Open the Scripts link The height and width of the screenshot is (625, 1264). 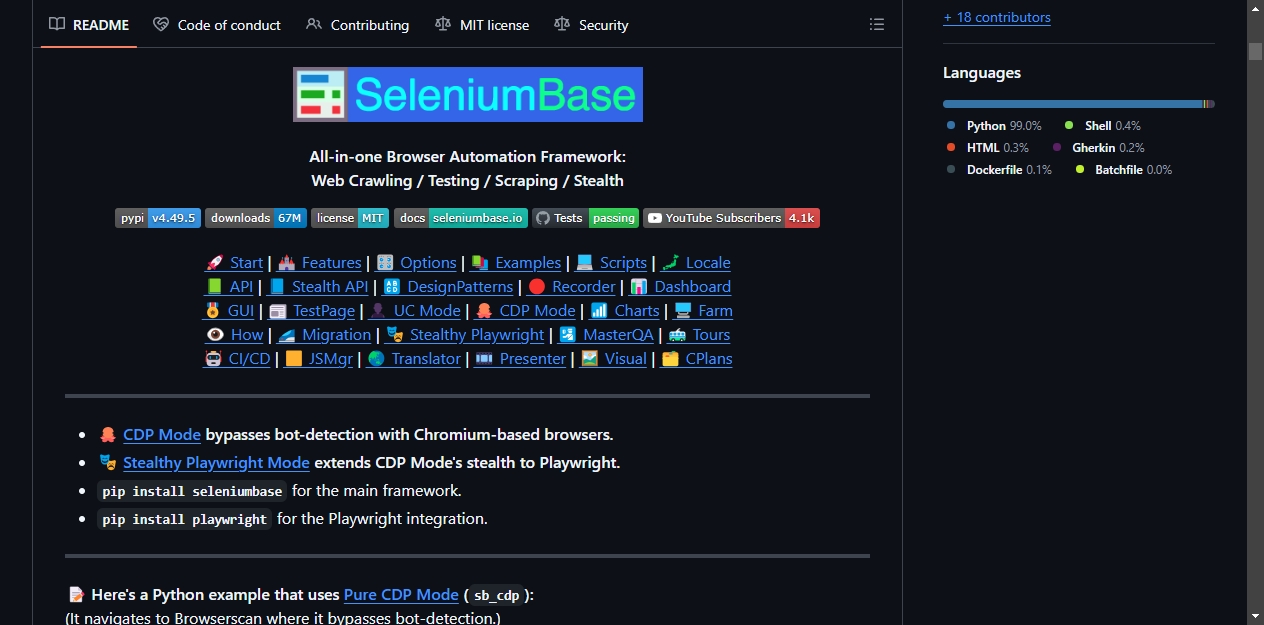coord(611,263)
